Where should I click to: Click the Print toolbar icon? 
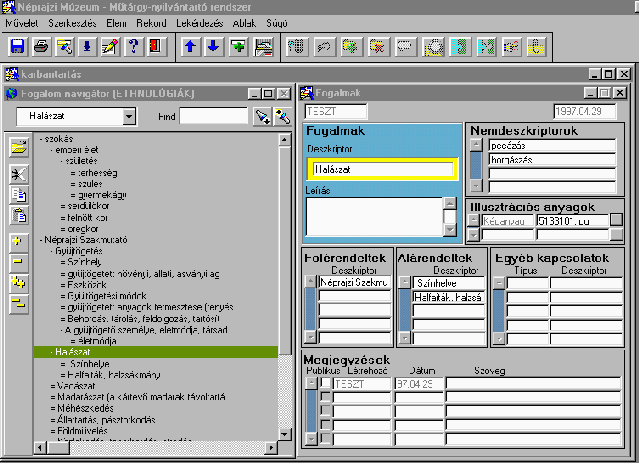click(x=40, y=46)
